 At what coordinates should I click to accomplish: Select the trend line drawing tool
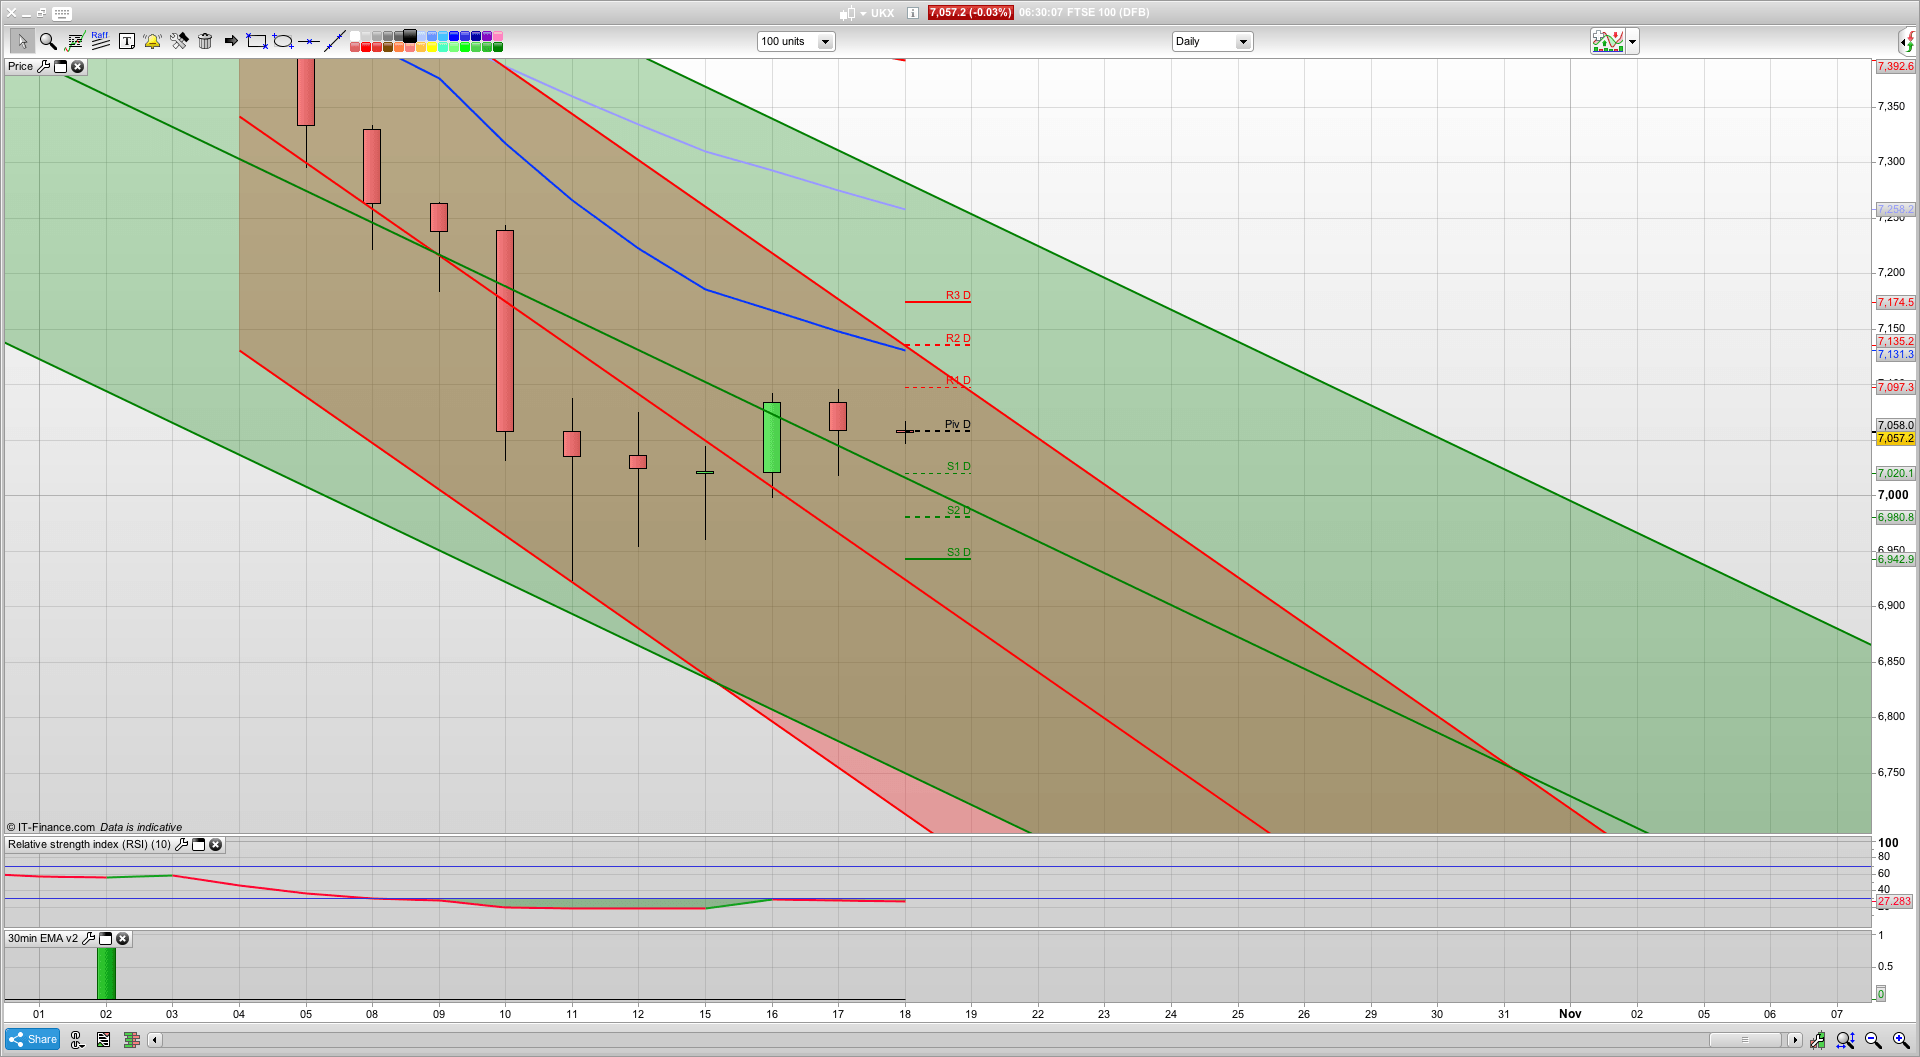click(x=334, y=41)
